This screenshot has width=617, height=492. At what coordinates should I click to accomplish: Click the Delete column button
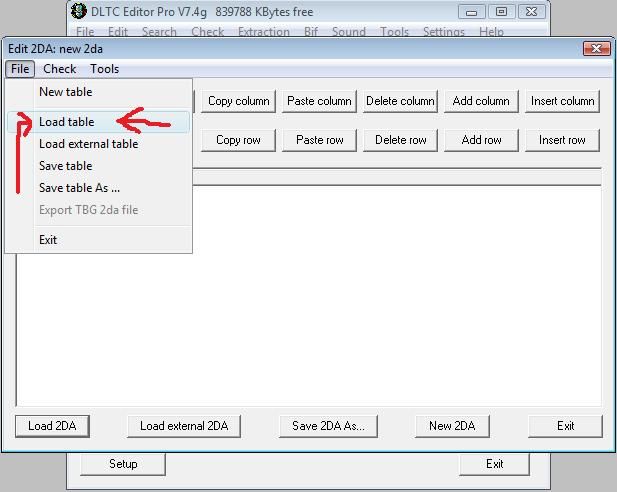point(400,101)
